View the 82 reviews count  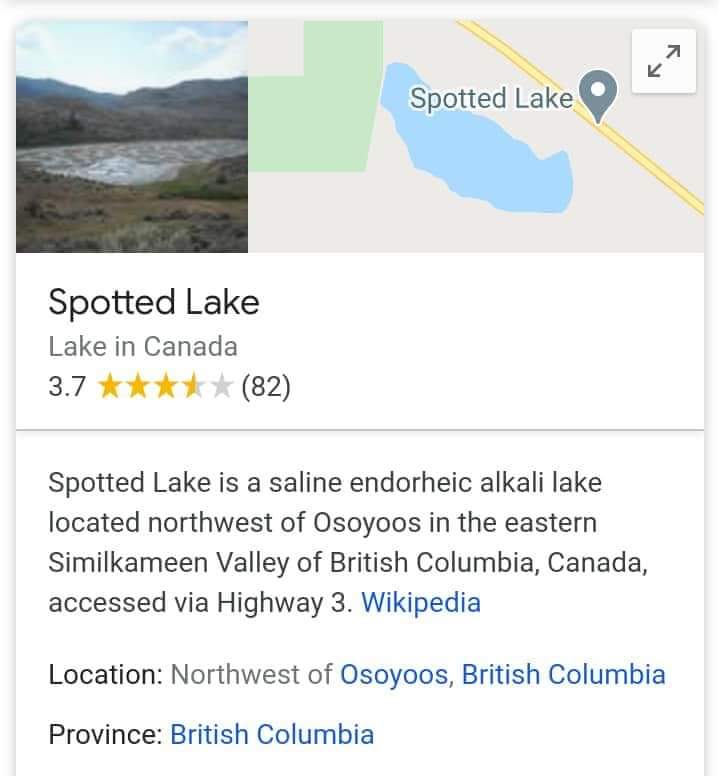[266, 387]
